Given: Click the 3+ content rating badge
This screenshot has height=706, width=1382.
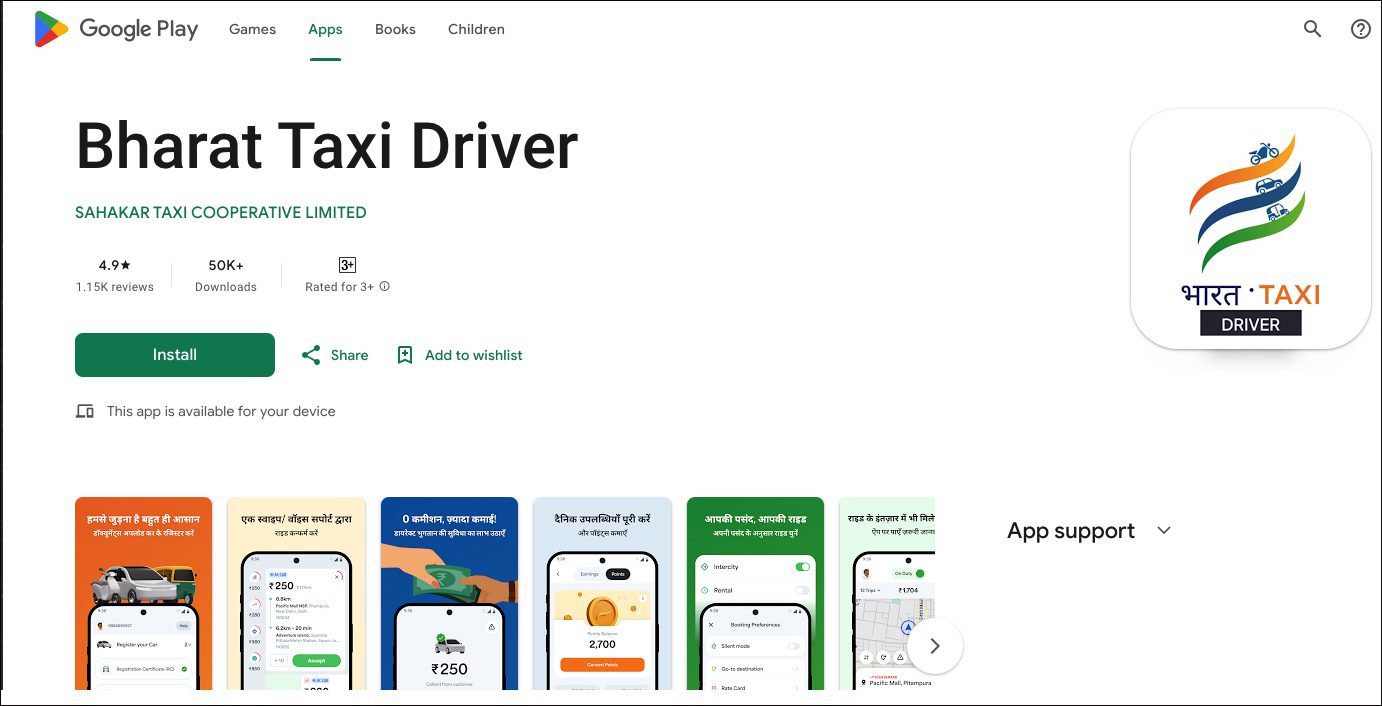Looking at the screenshot, I should click(347, 265).
